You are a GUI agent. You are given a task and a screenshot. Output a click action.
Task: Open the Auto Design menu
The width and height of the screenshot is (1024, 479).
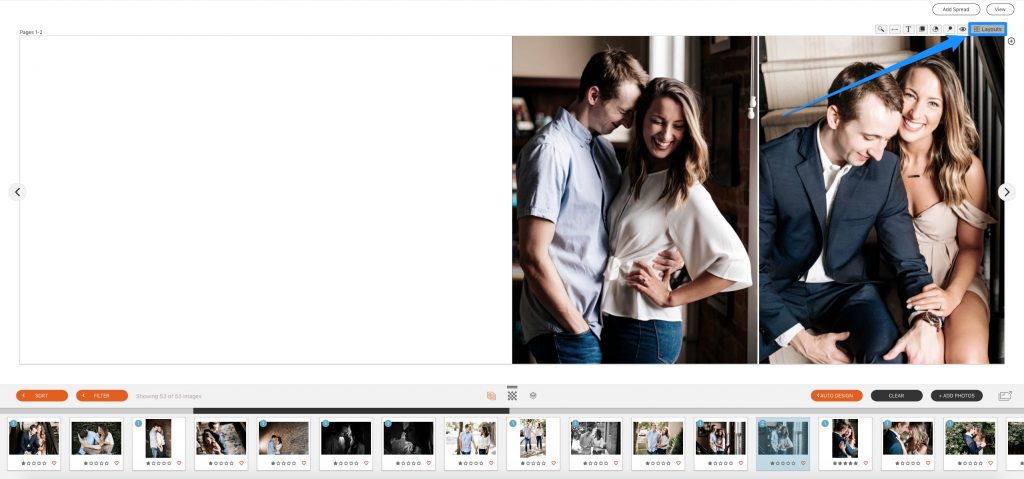[x=837, y=396]
